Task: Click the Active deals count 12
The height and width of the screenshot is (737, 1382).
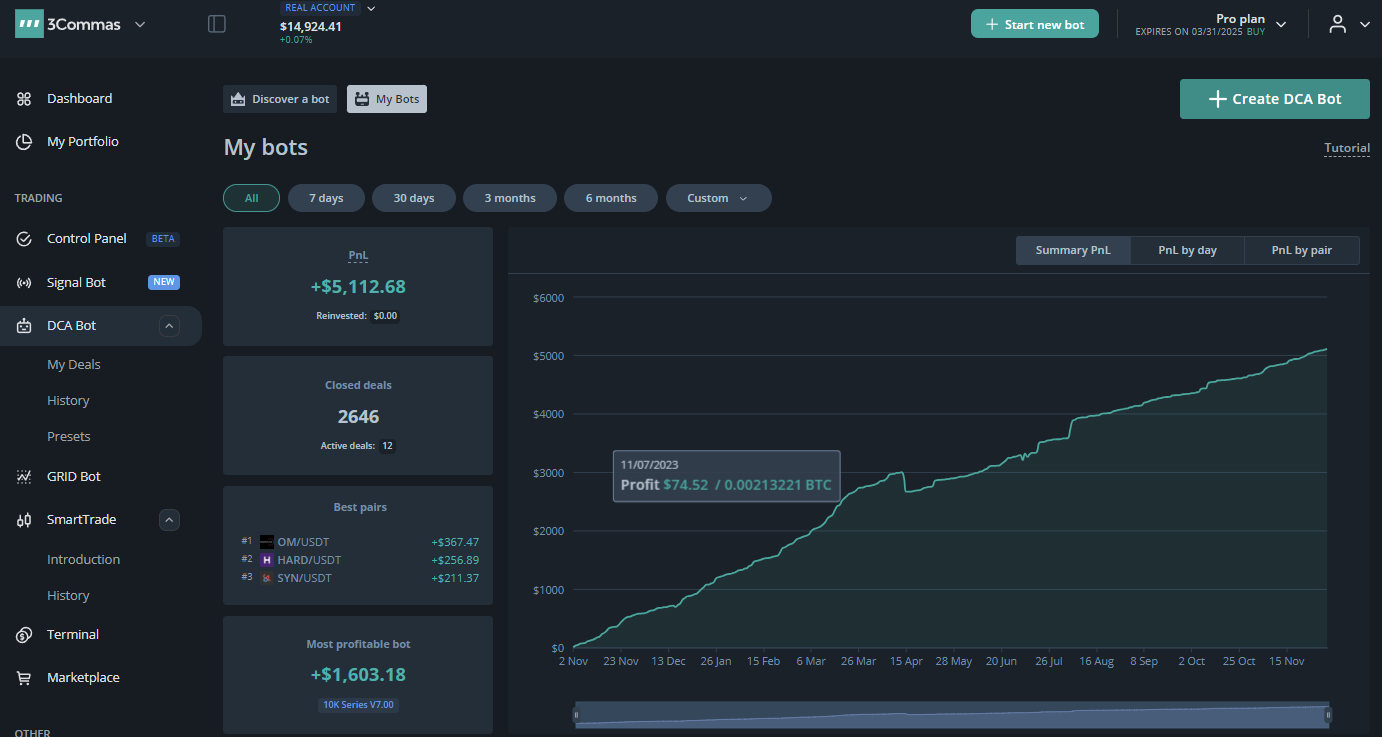Action: tap(387, 446)
